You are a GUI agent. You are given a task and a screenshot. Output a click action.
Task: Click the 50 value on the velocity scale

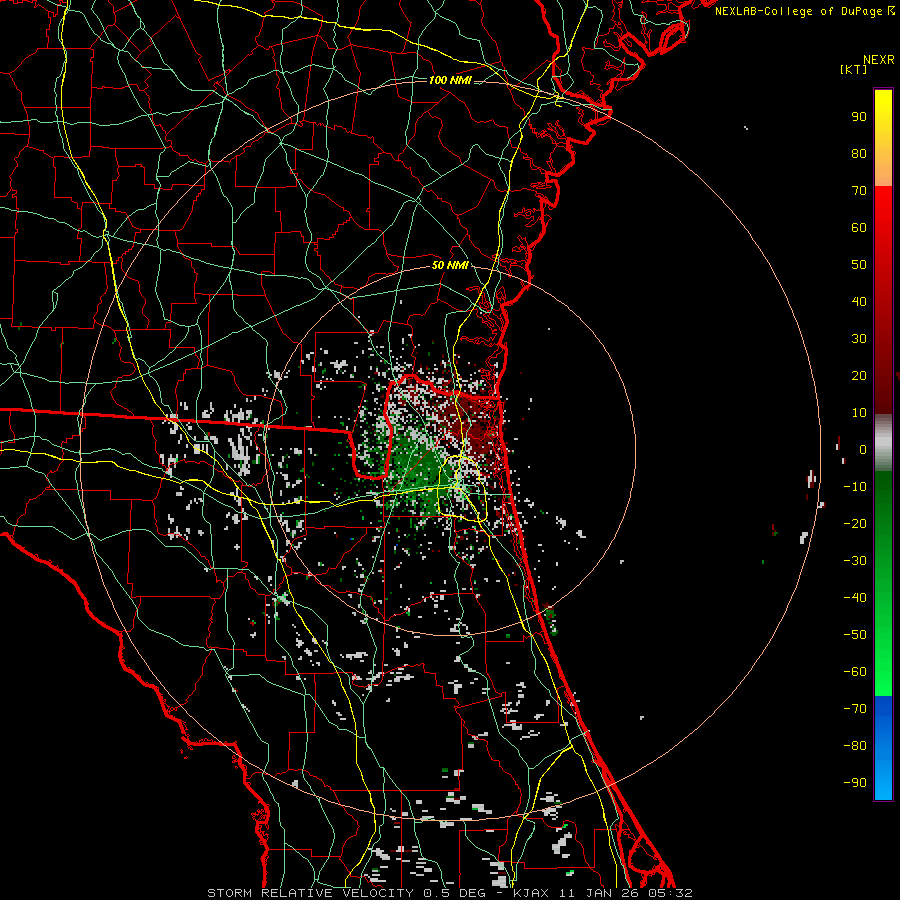pyautogui.click(x=859, y=265)
